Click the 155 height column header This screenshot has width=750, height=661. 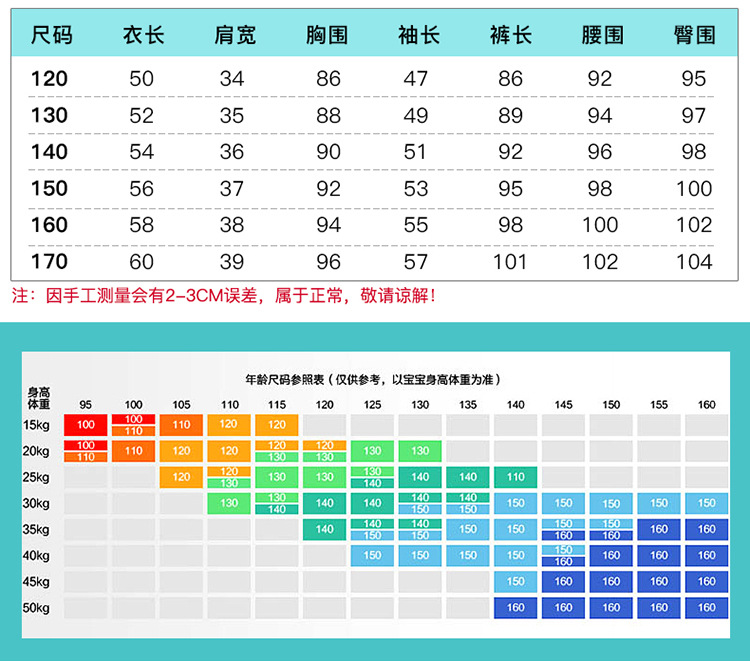point(659,405)
